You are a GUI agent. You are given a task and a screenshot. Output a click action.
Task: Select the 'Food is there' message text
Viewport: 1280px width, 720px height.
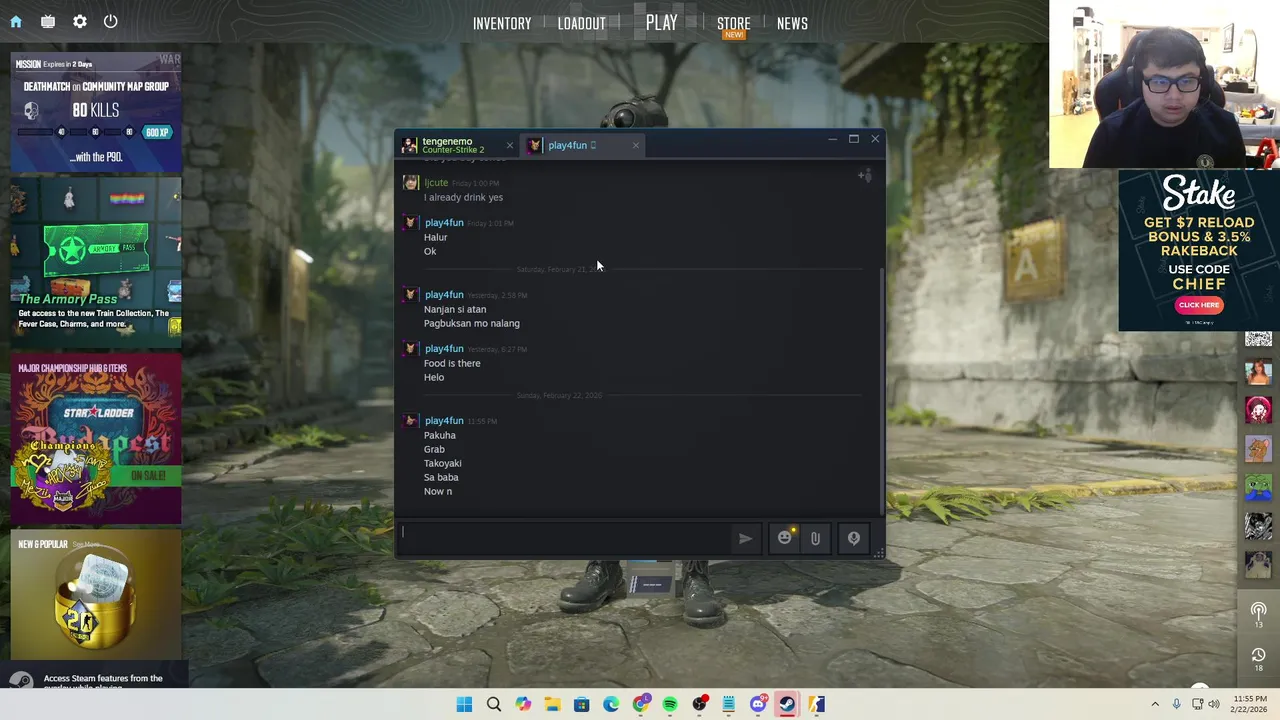click(452, 363)
